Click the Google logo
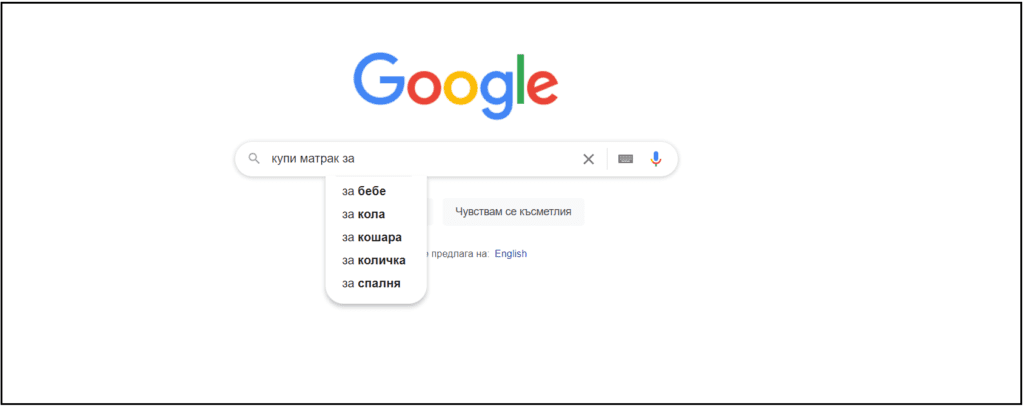This screenshot has width=1024, height=408. [x=455, y=87]
